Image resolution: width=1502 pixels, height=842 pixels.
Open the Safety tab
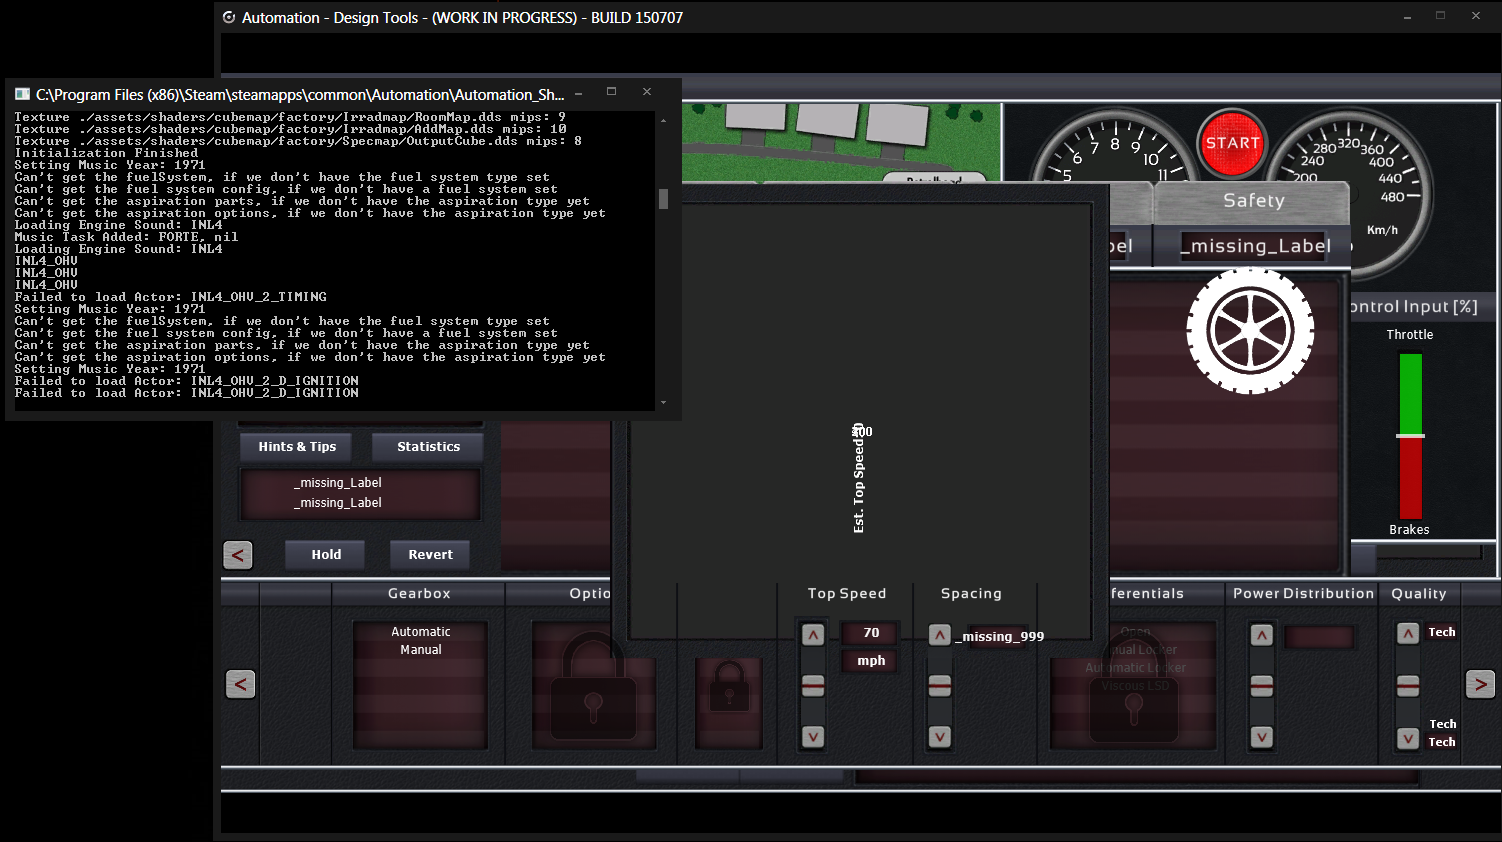(x=1253, y=201)
